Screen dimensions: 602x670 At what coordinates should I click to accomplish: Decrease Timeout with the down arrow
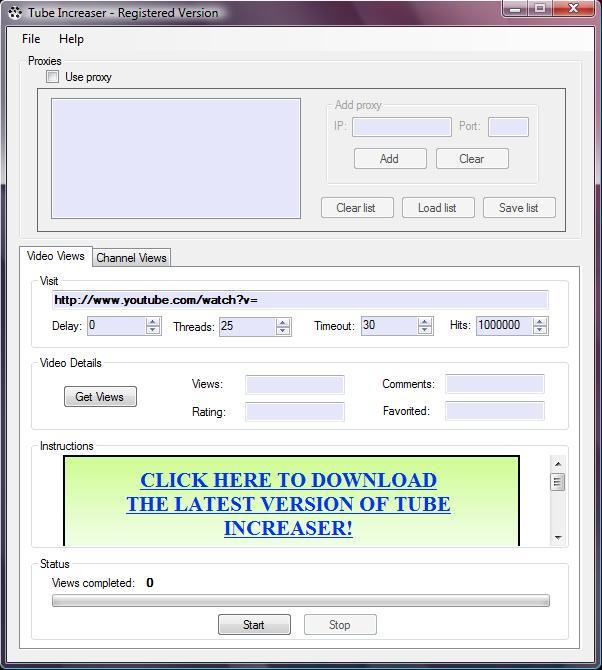point(425,330)
